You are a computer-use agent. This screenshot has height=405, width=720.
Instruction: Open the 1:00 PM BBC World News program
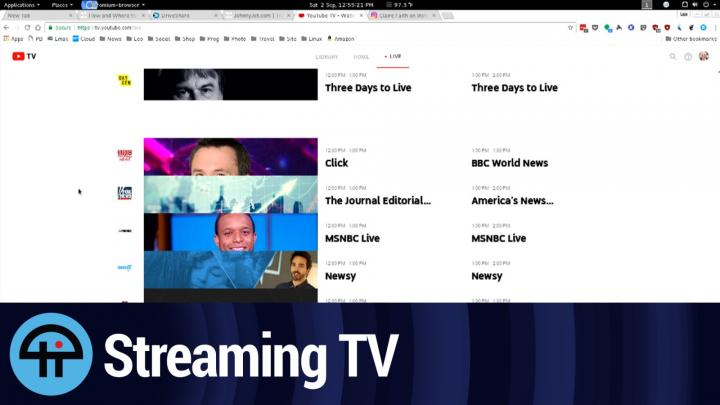509,163
